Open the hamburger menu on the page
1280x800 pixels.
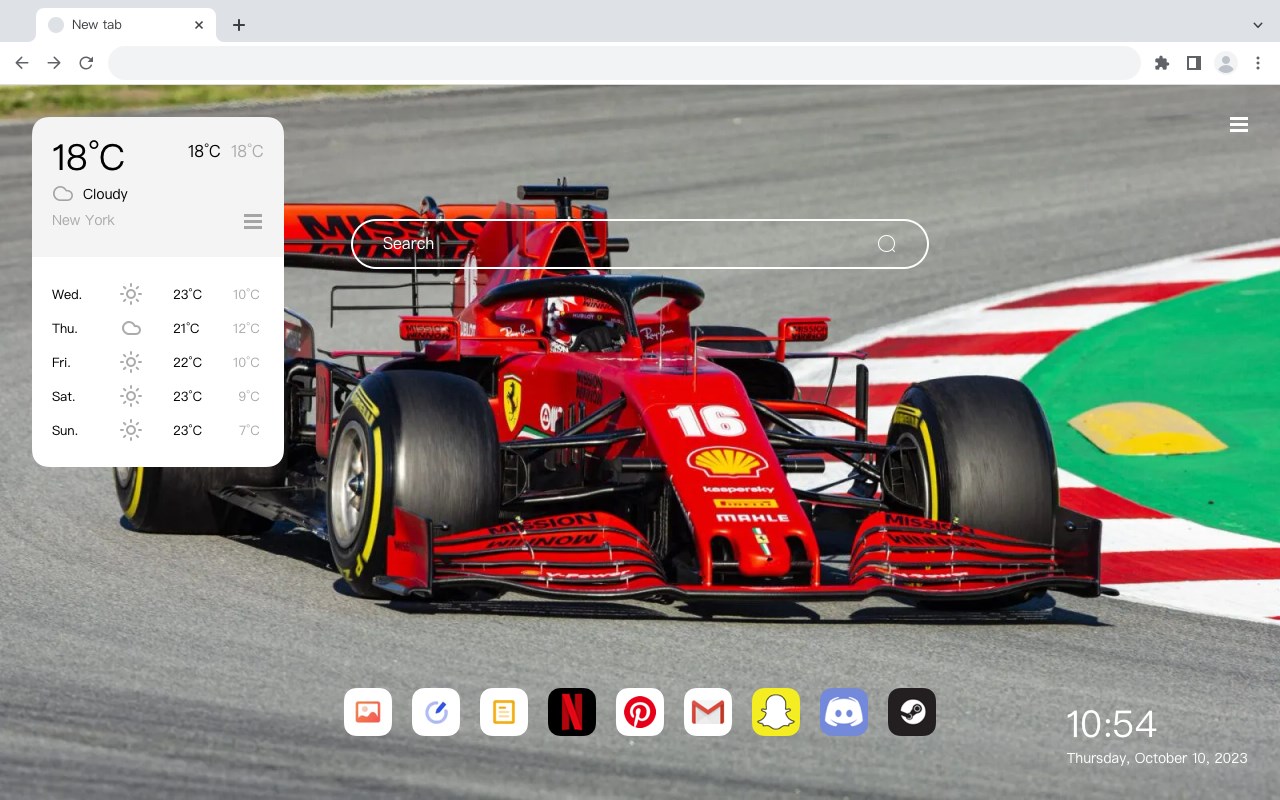[x=1239, y=125]
